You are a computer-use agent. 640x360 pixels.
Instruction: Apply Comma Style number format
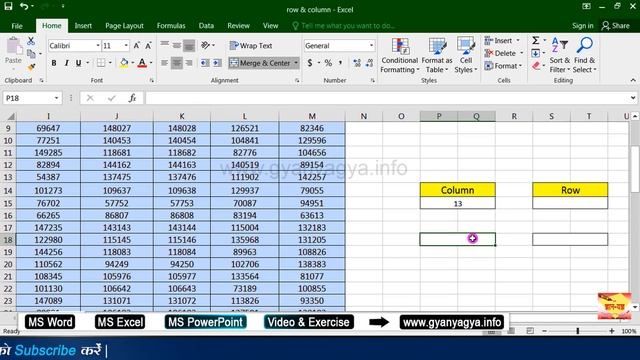point(340,63)
